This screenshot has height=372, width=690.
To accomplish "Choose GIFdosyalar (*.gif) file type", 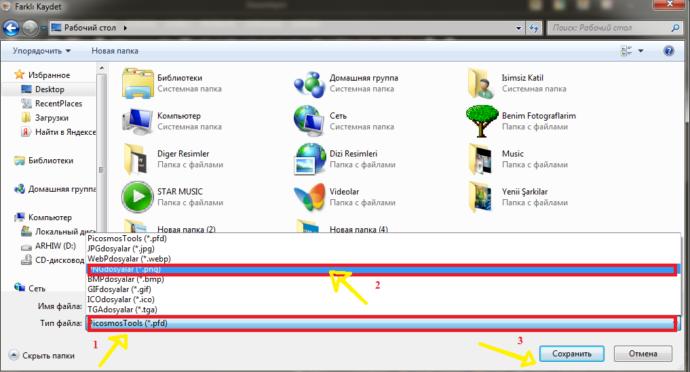I will (x=383, y=290).
